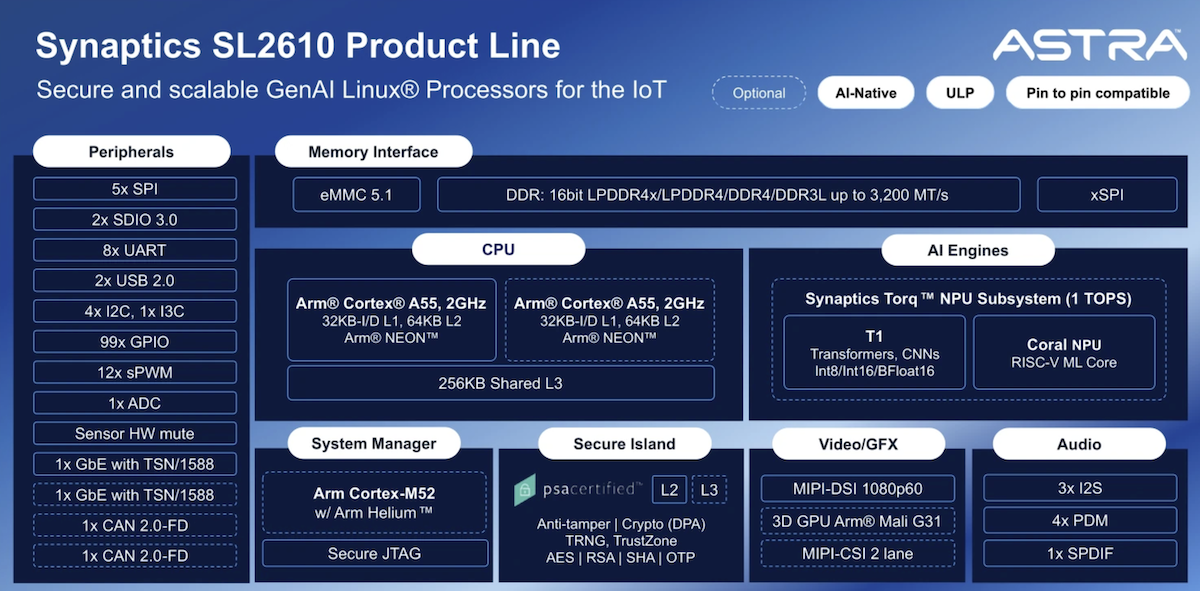This screenshot has width=1200, height=591.
Task: Click the eMMC 5.1 block
Action: click(356, 195)
